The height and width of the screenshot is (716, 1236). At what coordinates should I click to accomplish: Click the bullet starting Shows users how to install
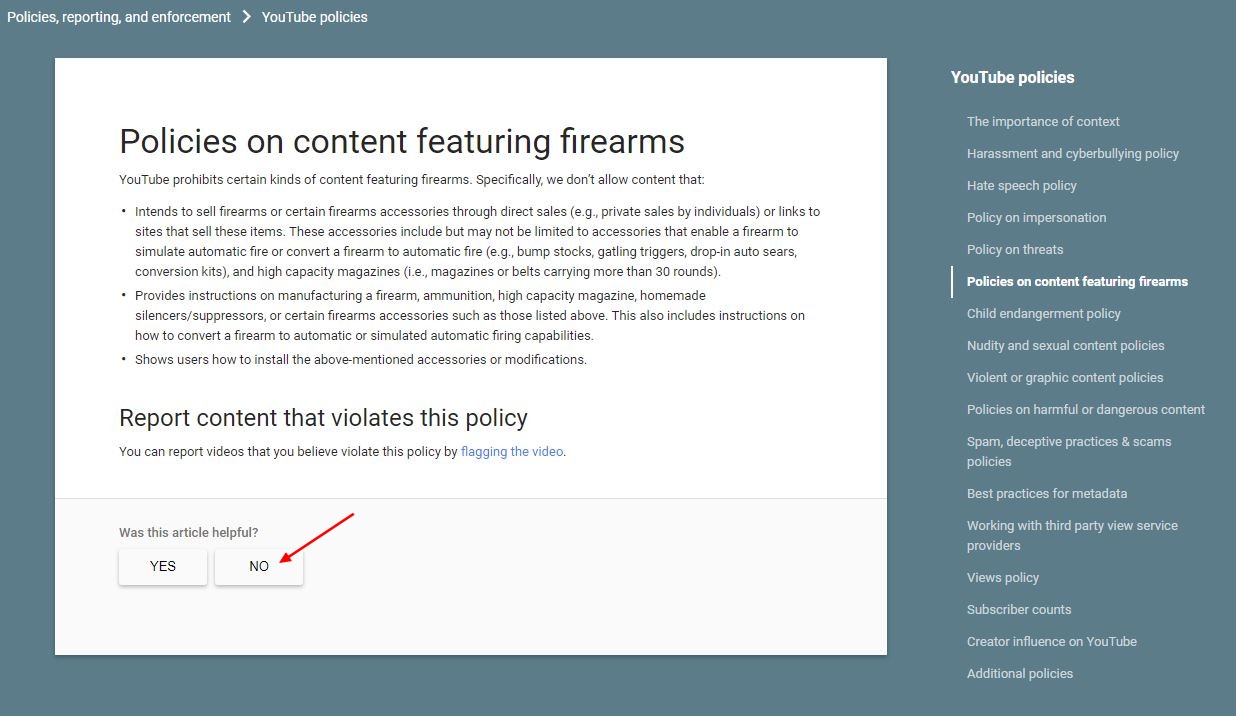click(361, 360)
